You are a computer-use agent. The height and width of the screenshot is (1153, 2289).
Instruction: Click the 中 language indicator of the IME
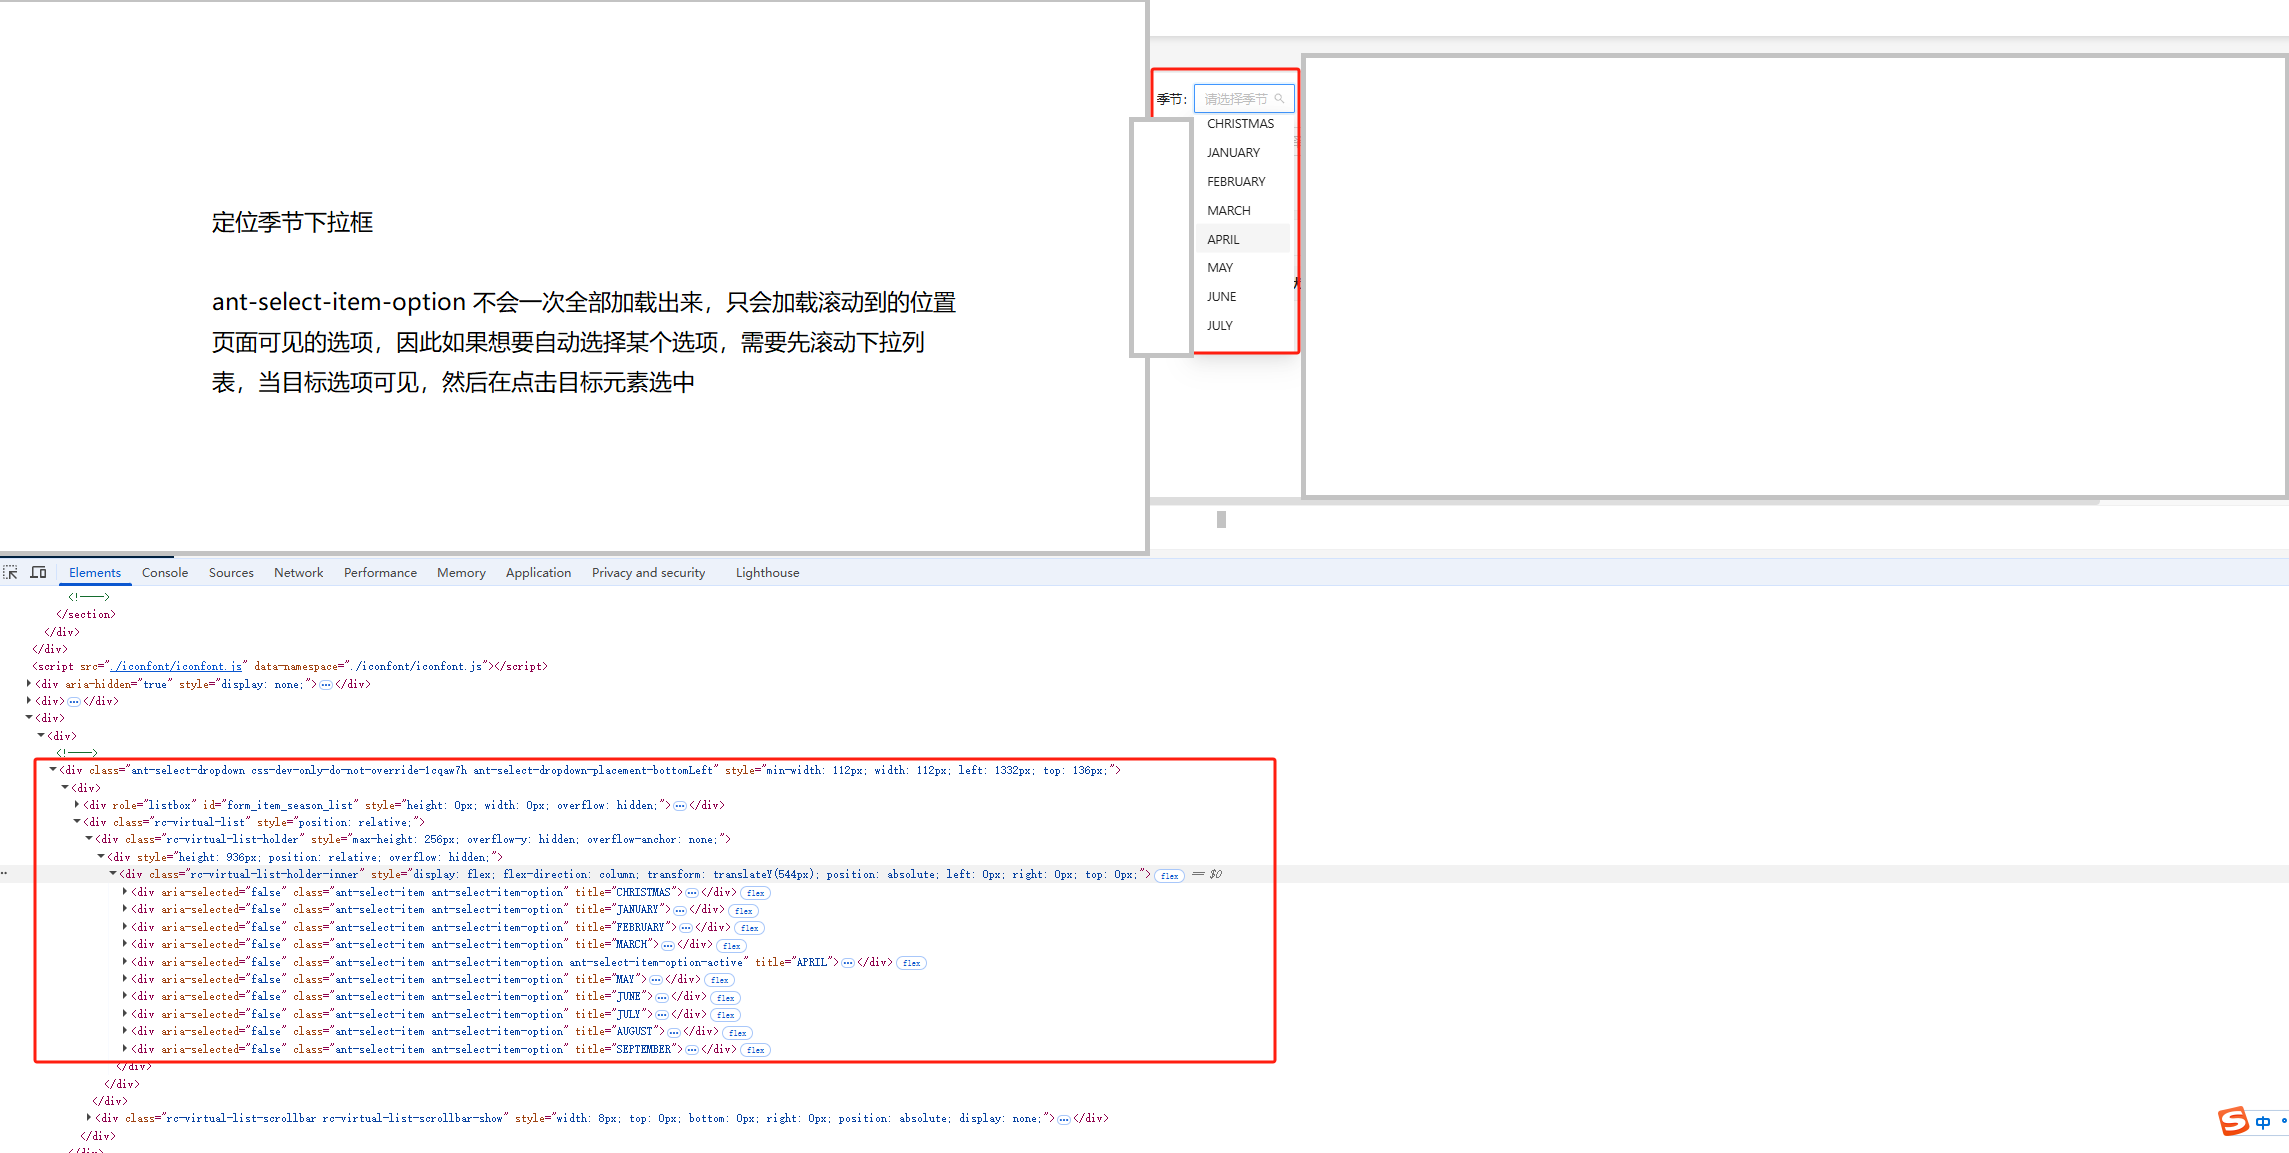(x=2263, y=1123)
